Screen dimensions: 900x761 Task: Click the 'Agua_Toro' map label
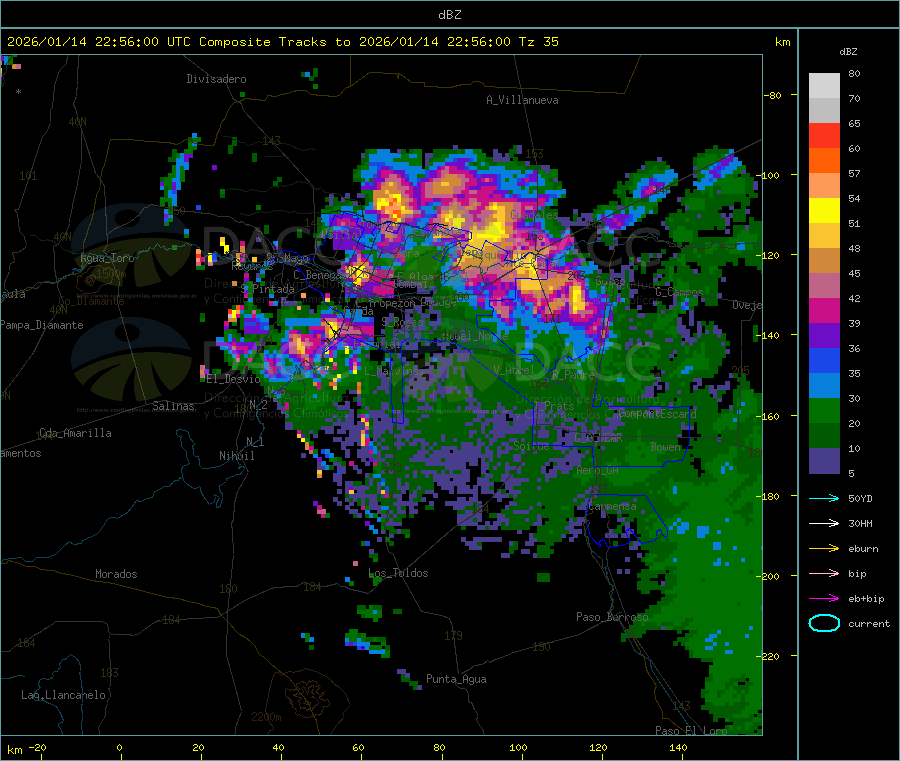(x=107, y=258)
